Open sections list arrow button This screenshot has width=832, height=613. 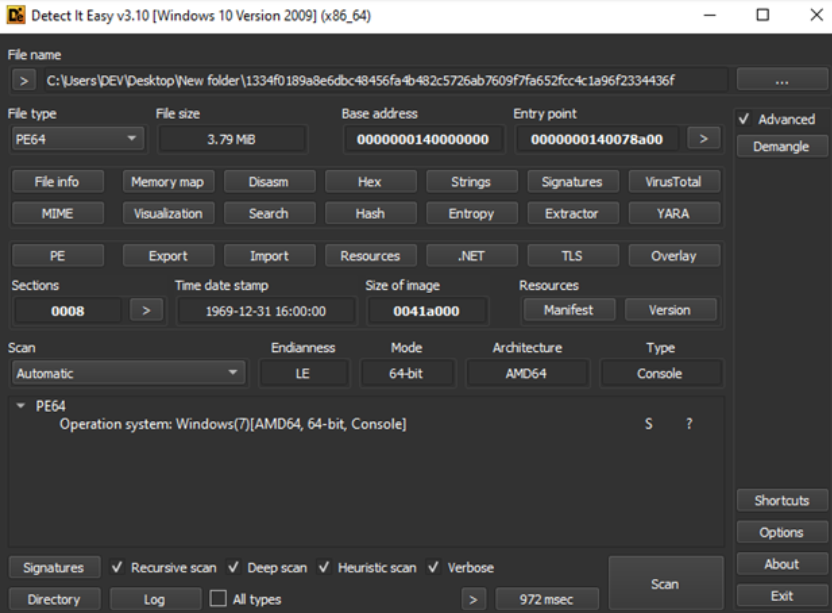[x=146, y=310]
